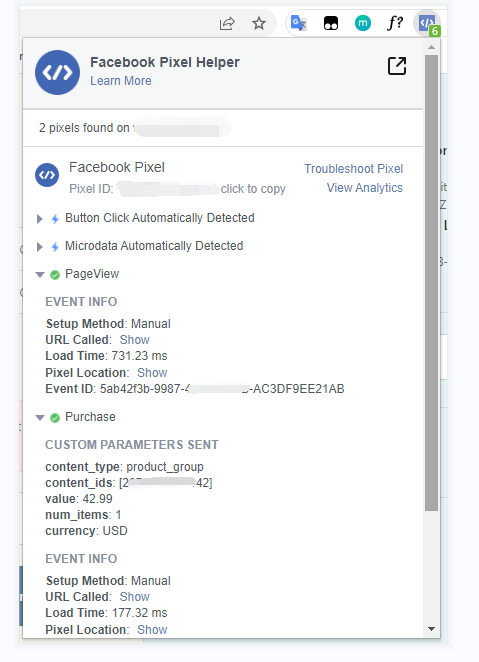
Task: Collapse the Purchase event section
Action: click(x=40, y=418)
